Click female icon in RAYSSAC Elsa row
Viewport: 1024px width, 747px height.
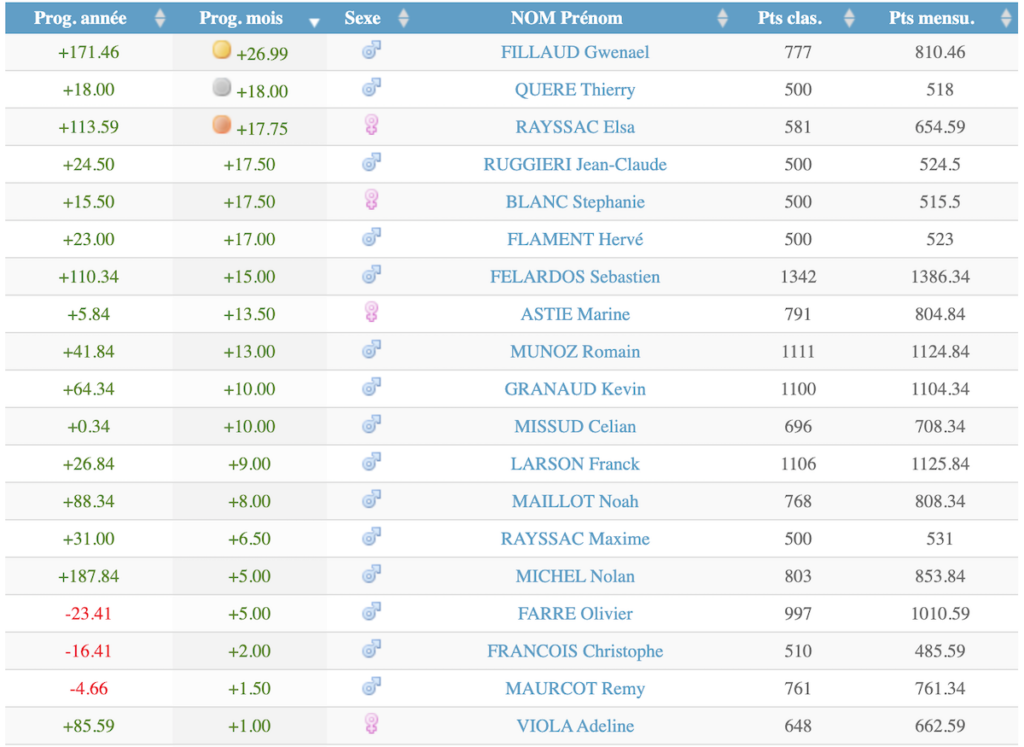372,125
